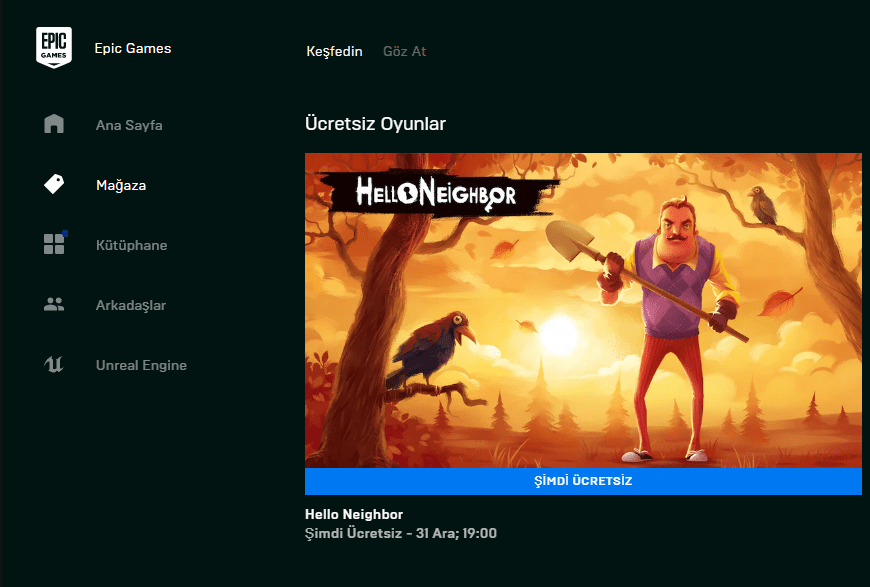The image size is (870, 587).
Task: Open the Kütüphane grid icon
Action: 54,244
